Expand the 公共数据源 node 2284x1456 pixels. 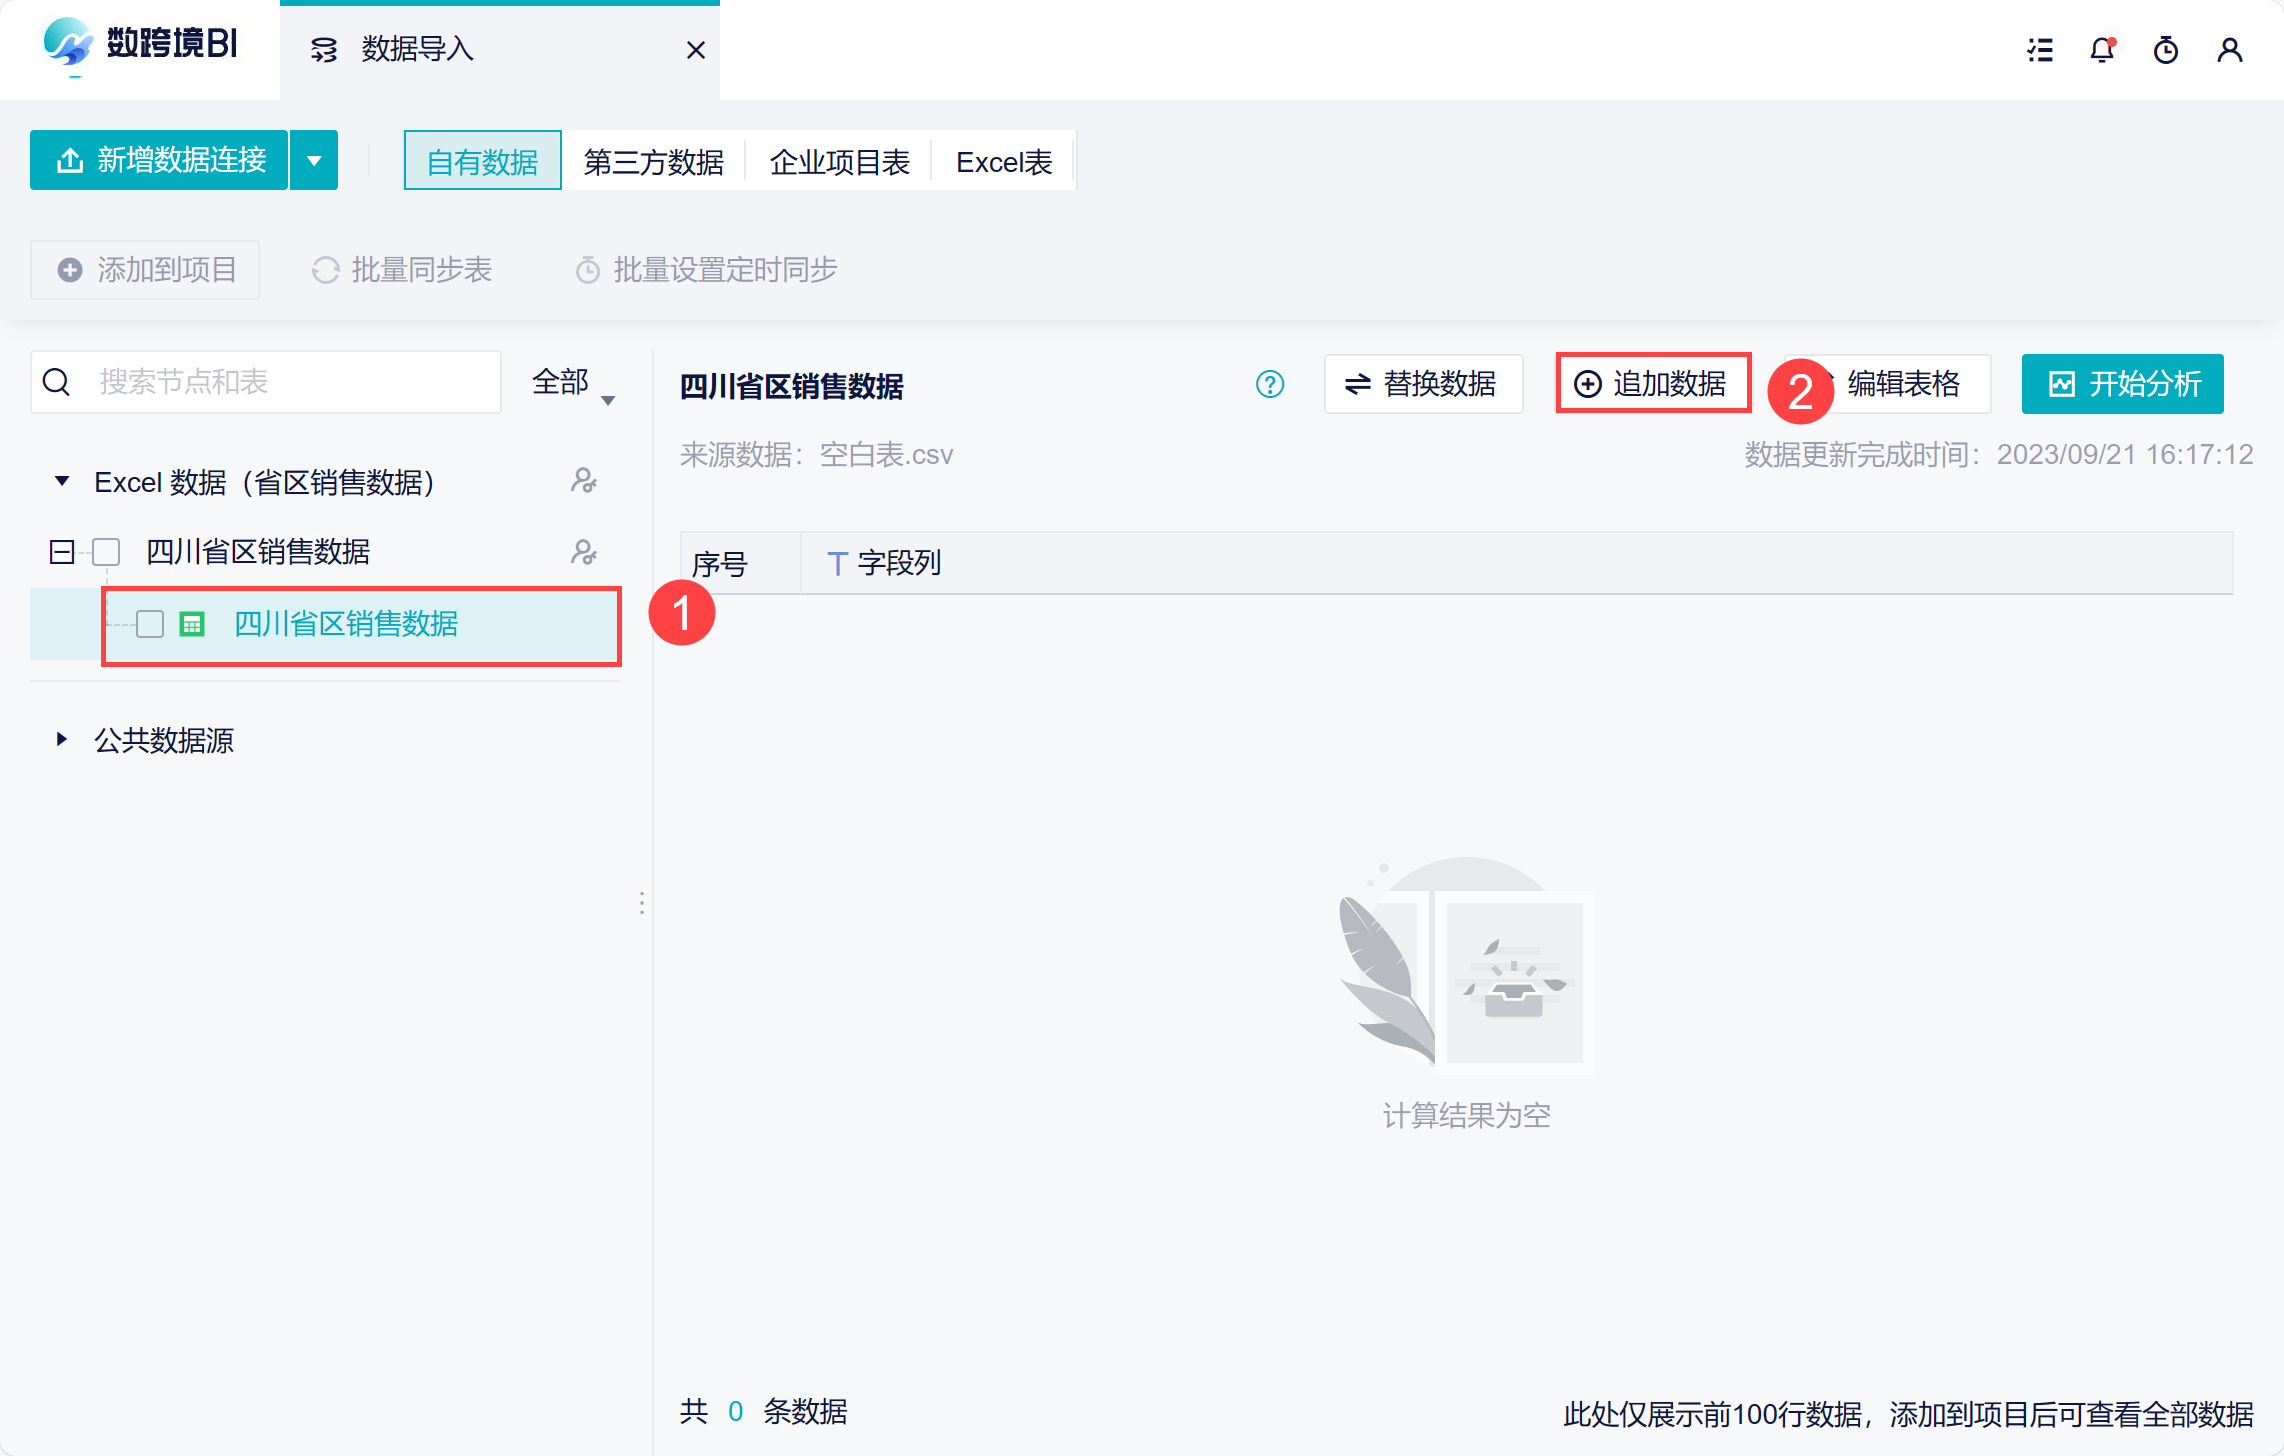pos(62,739)
